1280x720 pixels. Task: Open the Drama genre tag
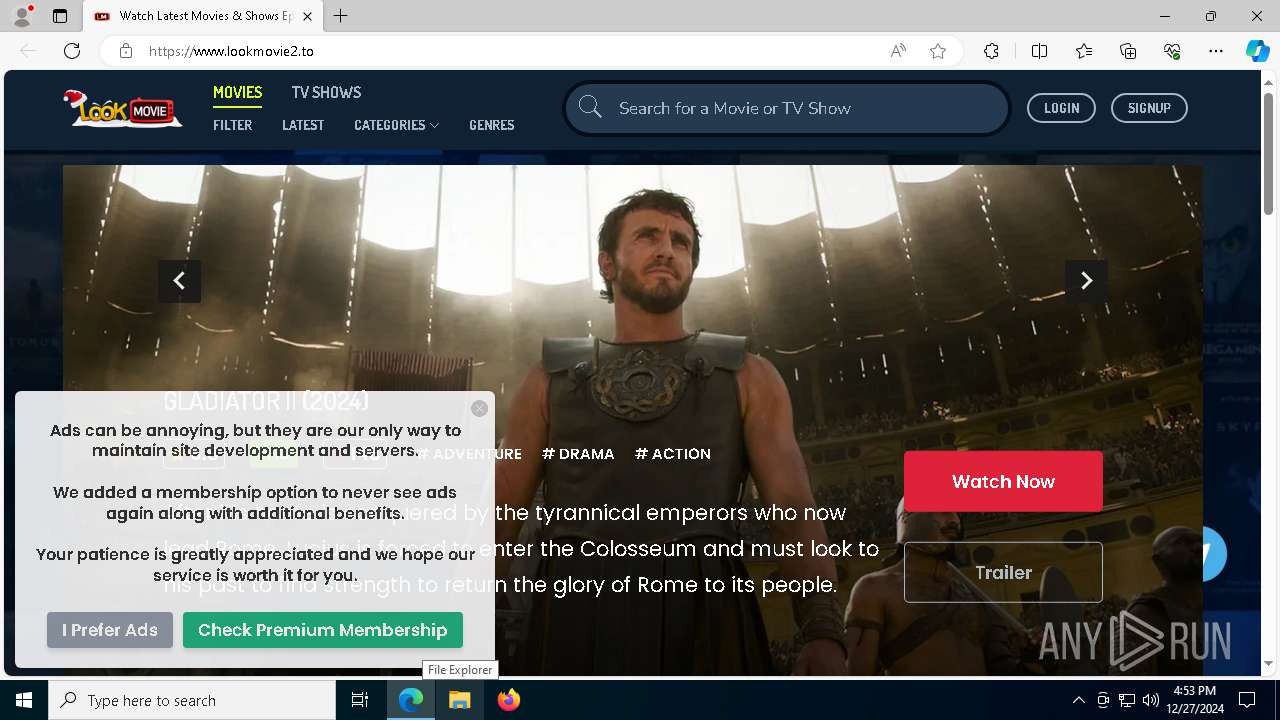tap(578, 454)
